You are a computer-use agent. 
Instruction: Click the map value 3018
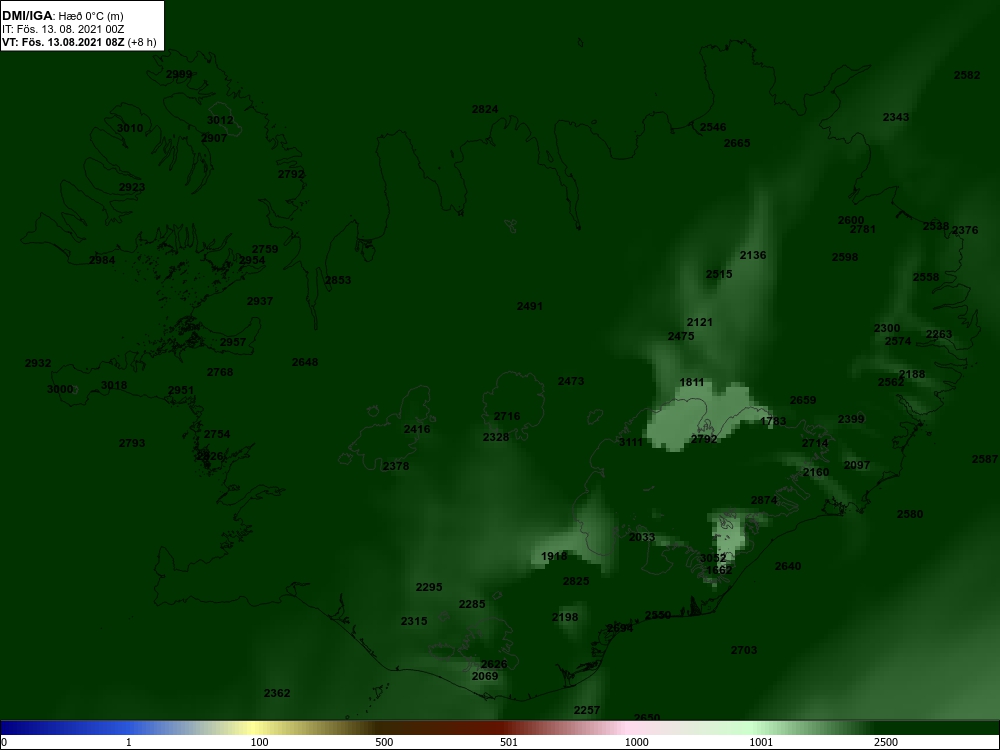point(114,385)
